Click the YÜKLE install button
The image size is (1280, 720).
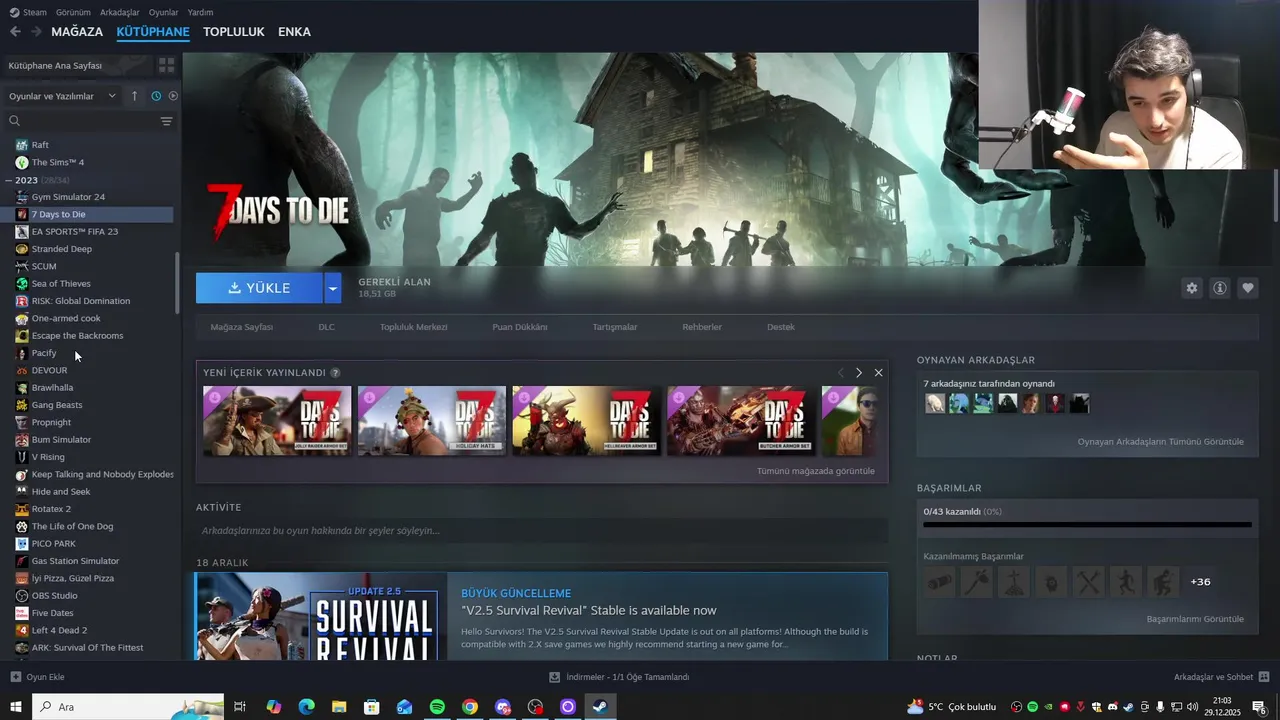259,288
